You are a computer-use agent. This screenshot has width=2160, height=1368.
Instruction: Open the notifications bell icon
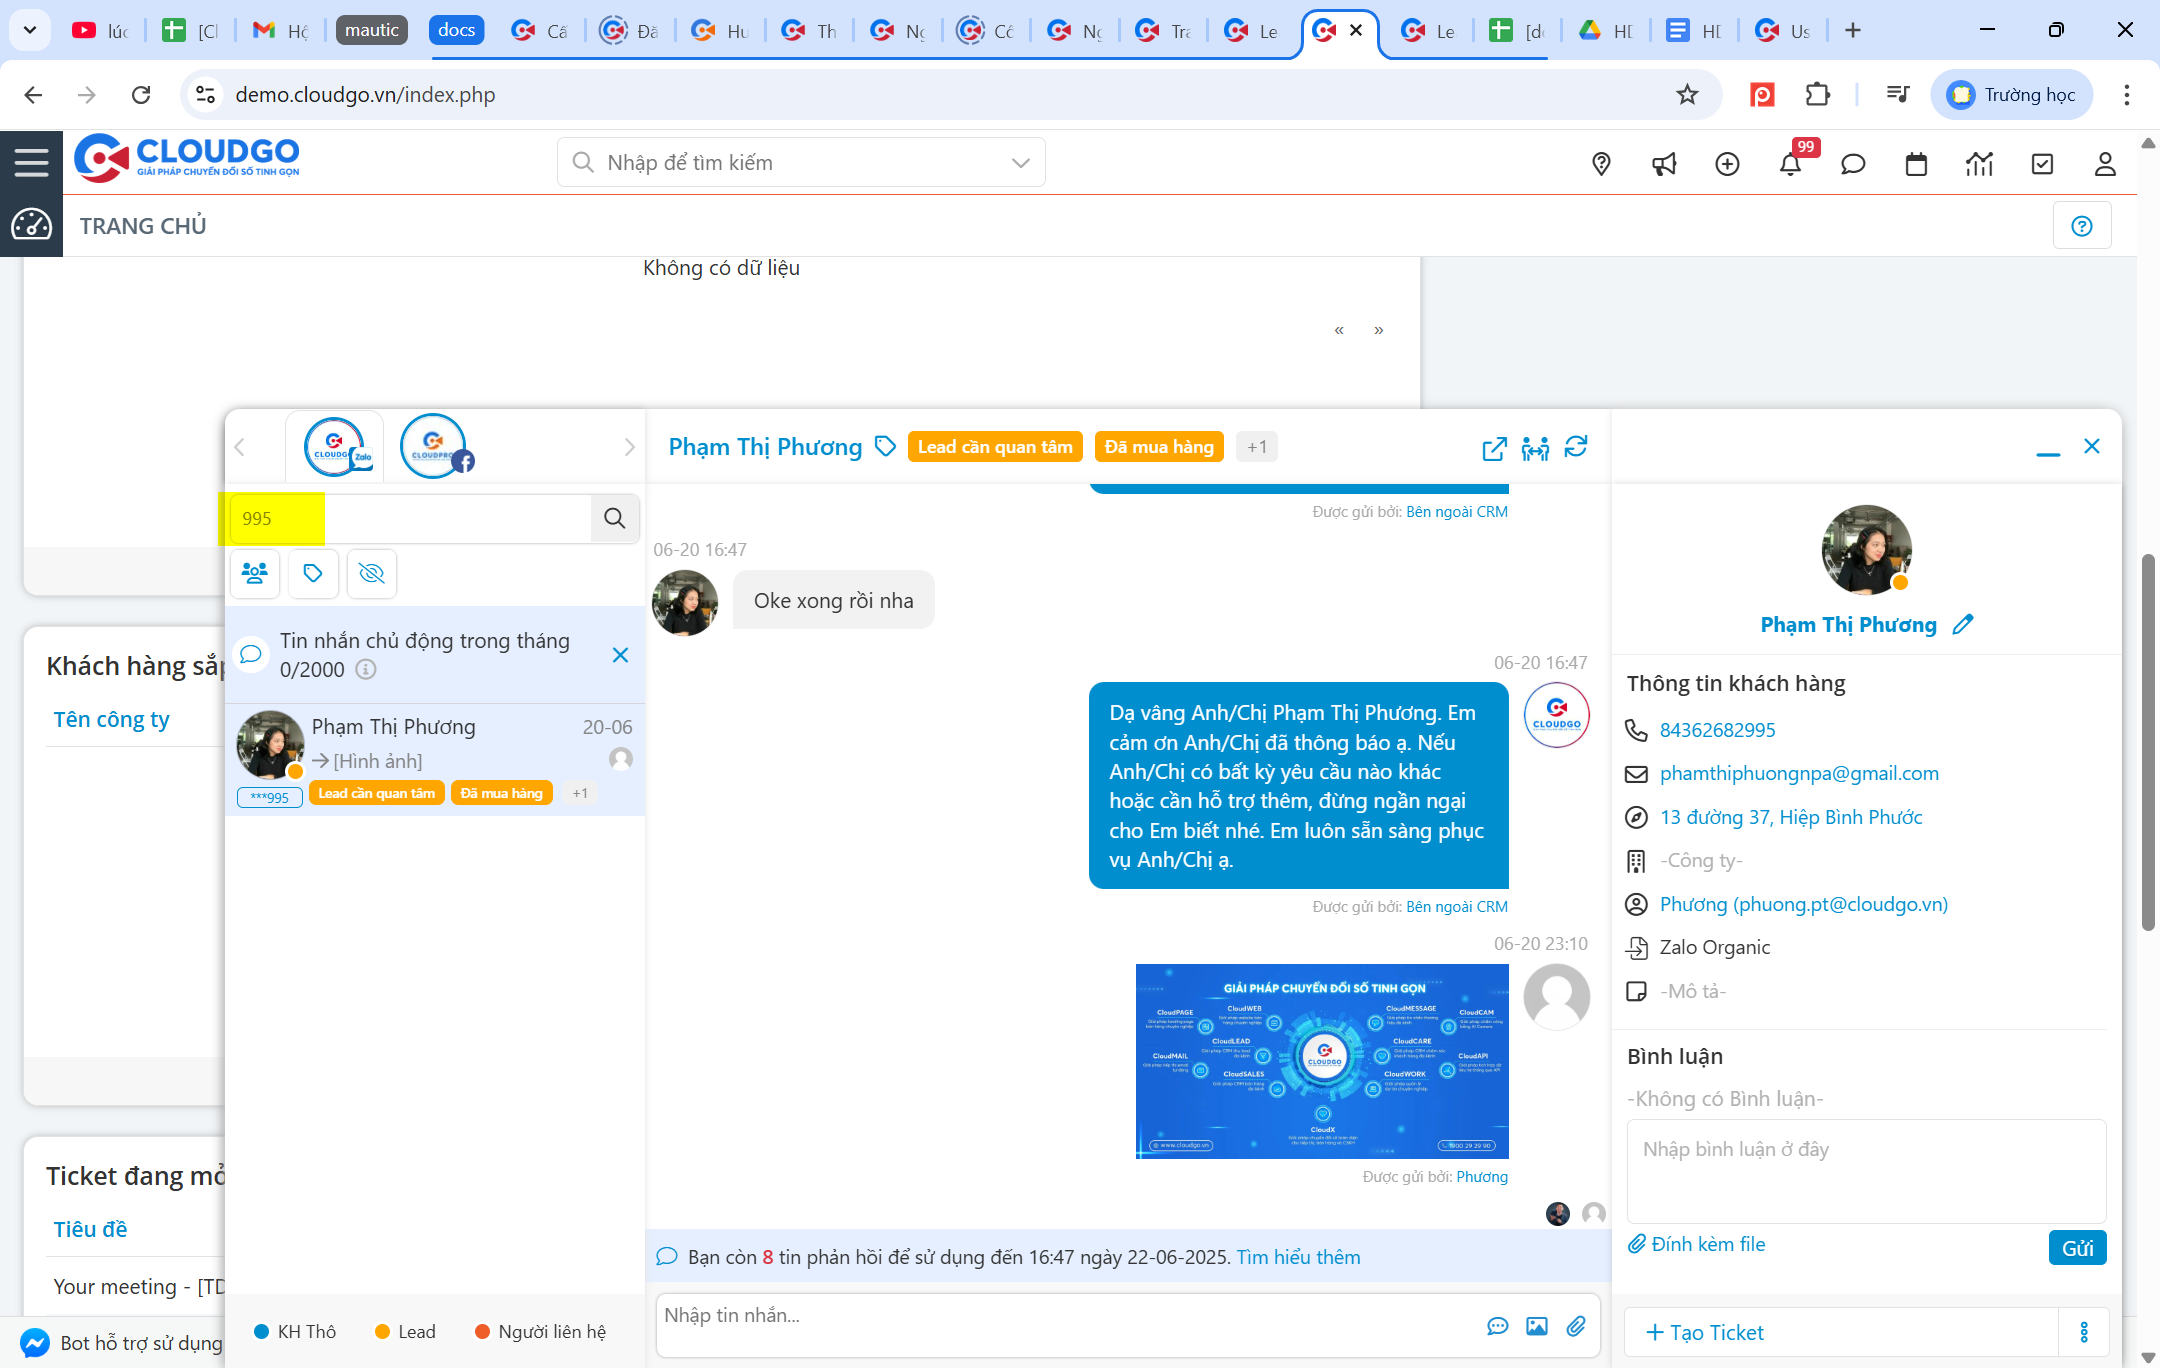coord(1790,163)
